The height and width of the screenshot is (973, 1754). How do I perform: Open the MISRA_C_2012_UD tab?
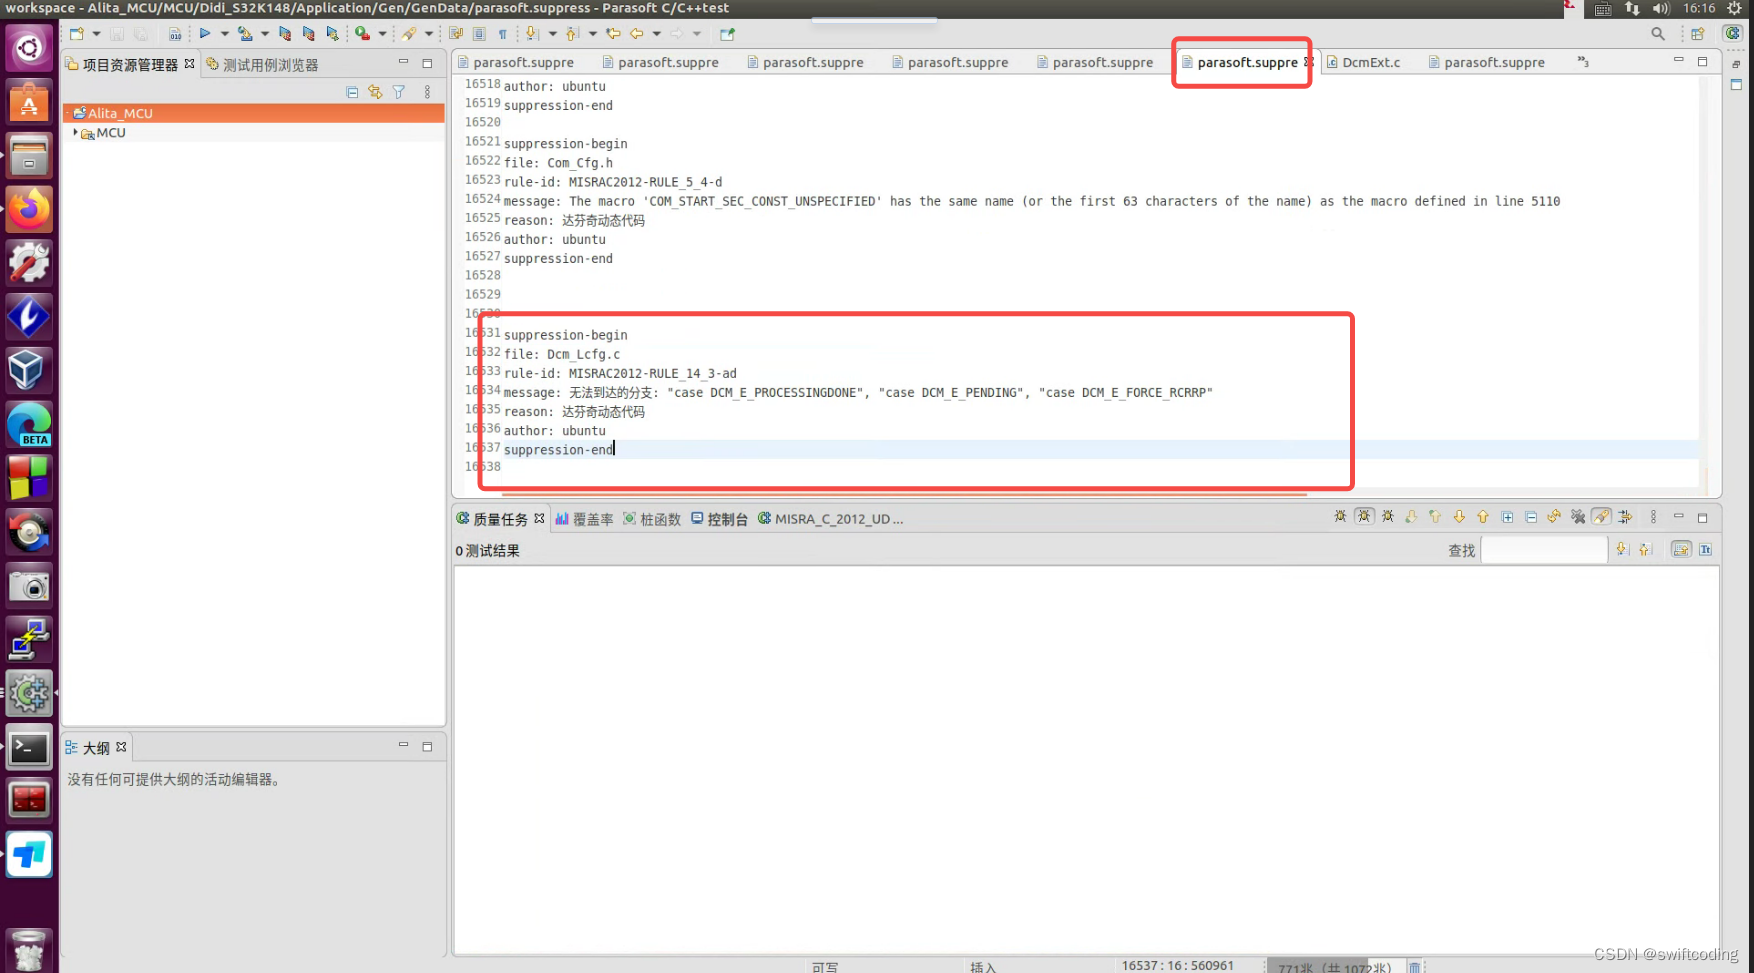pyautogui.click(x=831, y=519)
